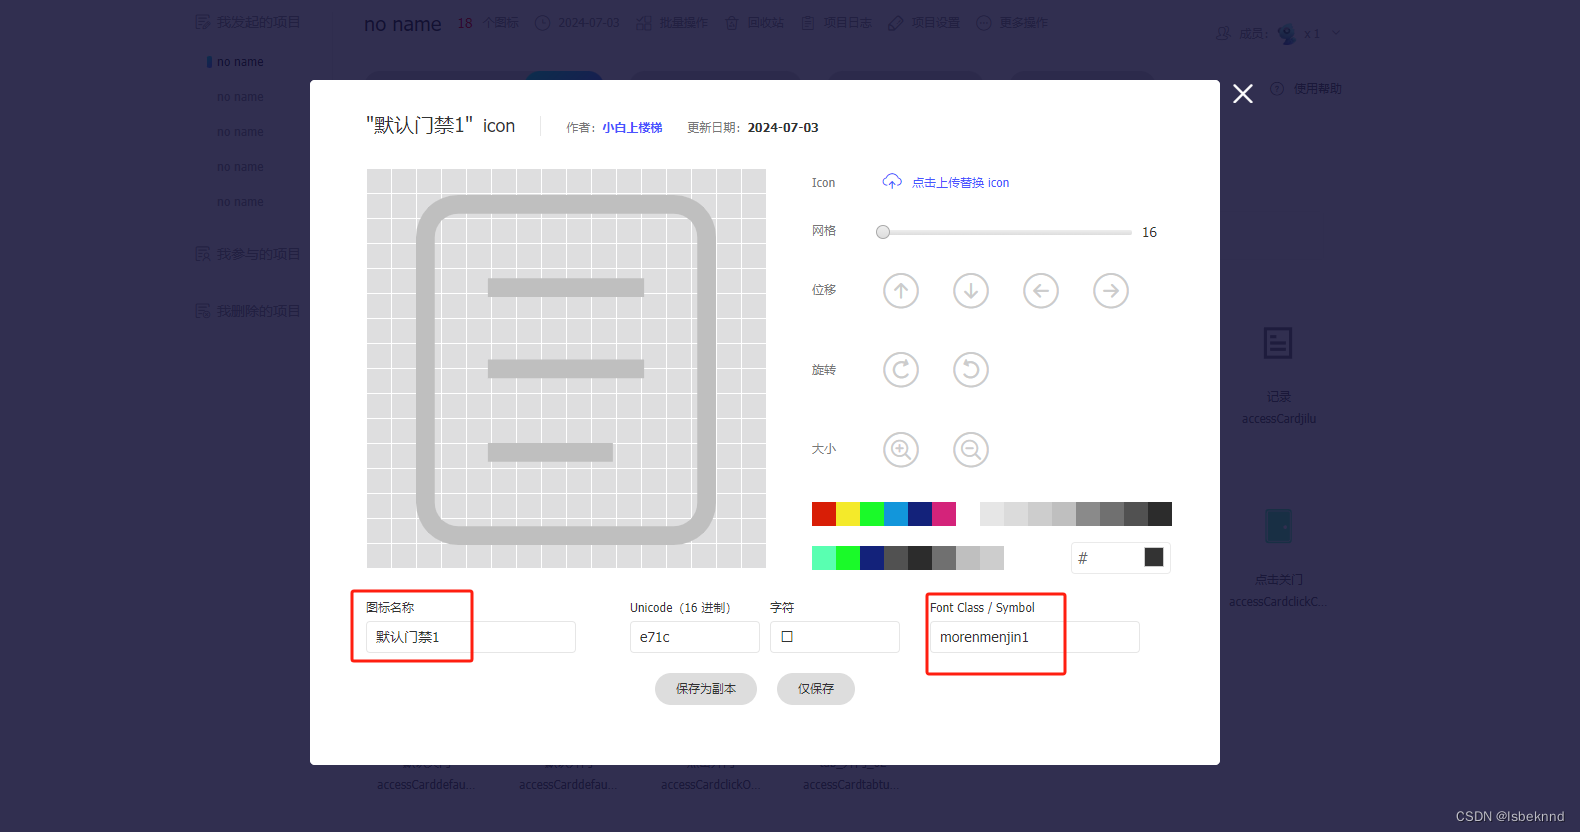Click the Font Class field morenmenjin1
1580x832 pixels.
(x=1035, y=637)
